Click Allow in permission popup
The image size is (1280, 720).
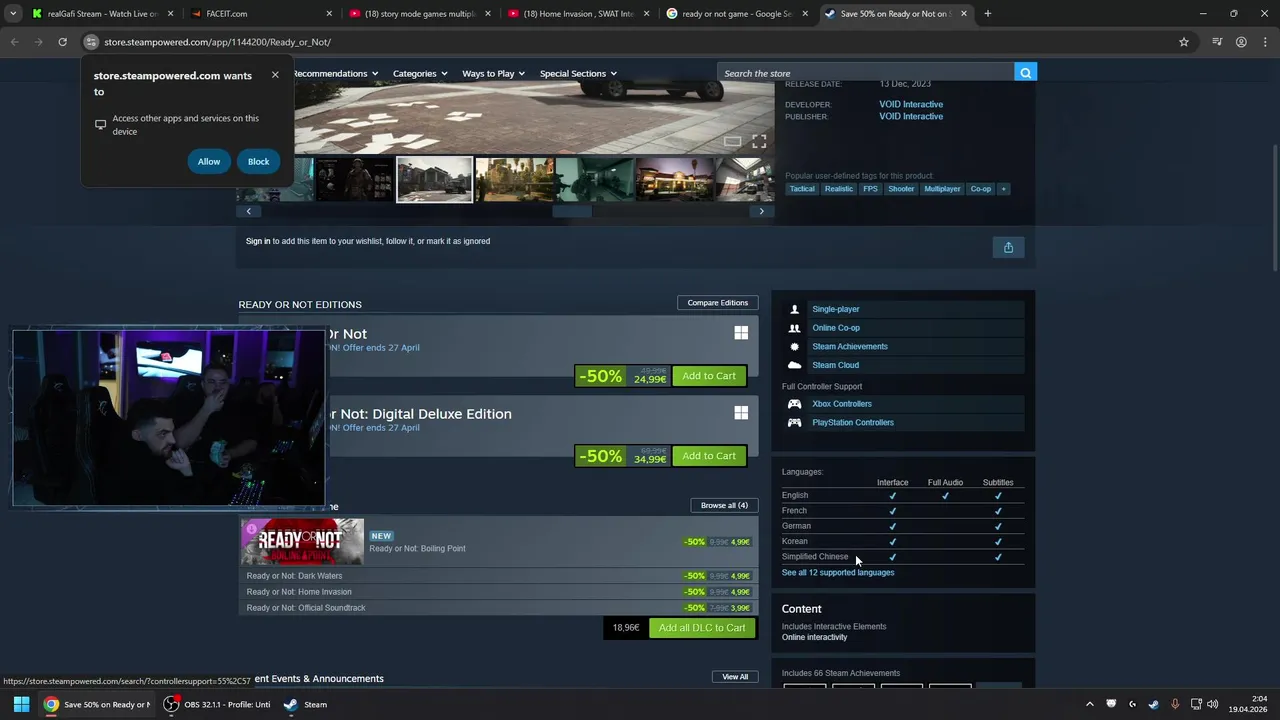209,162
